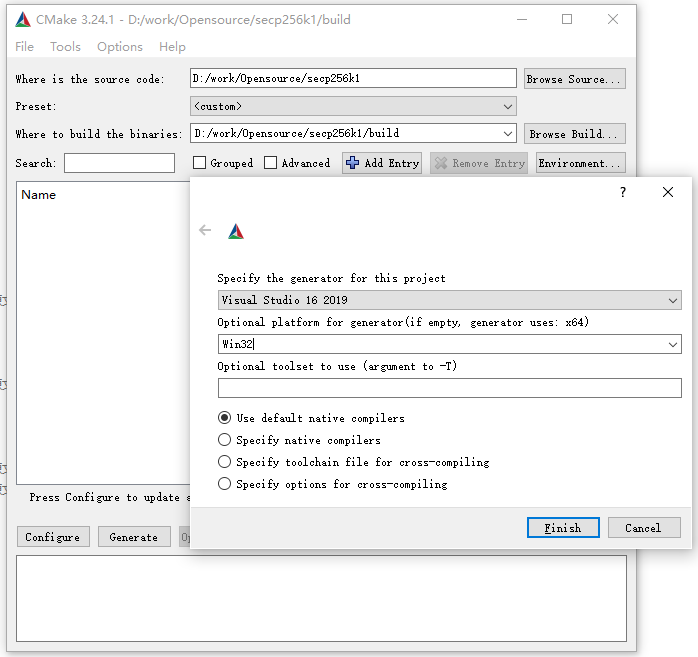698x657 pixels.
Task: Click the Cancel button
Action: click(643, 528)
